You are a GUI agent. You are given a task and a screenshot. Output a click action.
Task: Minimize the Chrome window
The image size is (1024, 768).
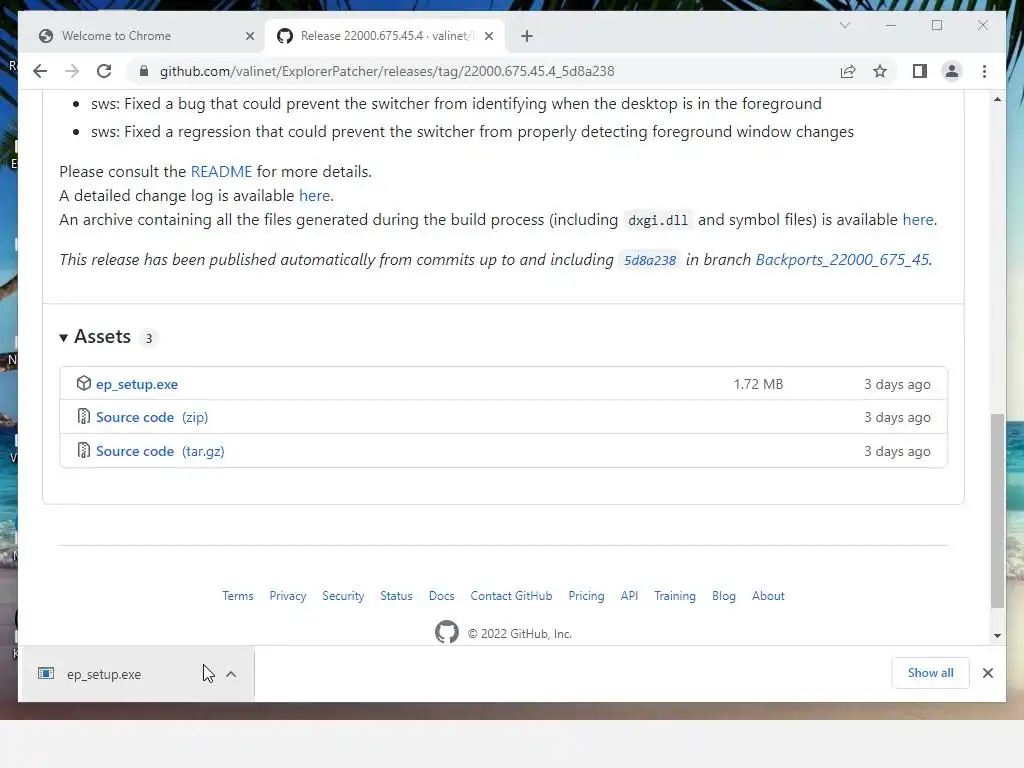coord(891,25)
